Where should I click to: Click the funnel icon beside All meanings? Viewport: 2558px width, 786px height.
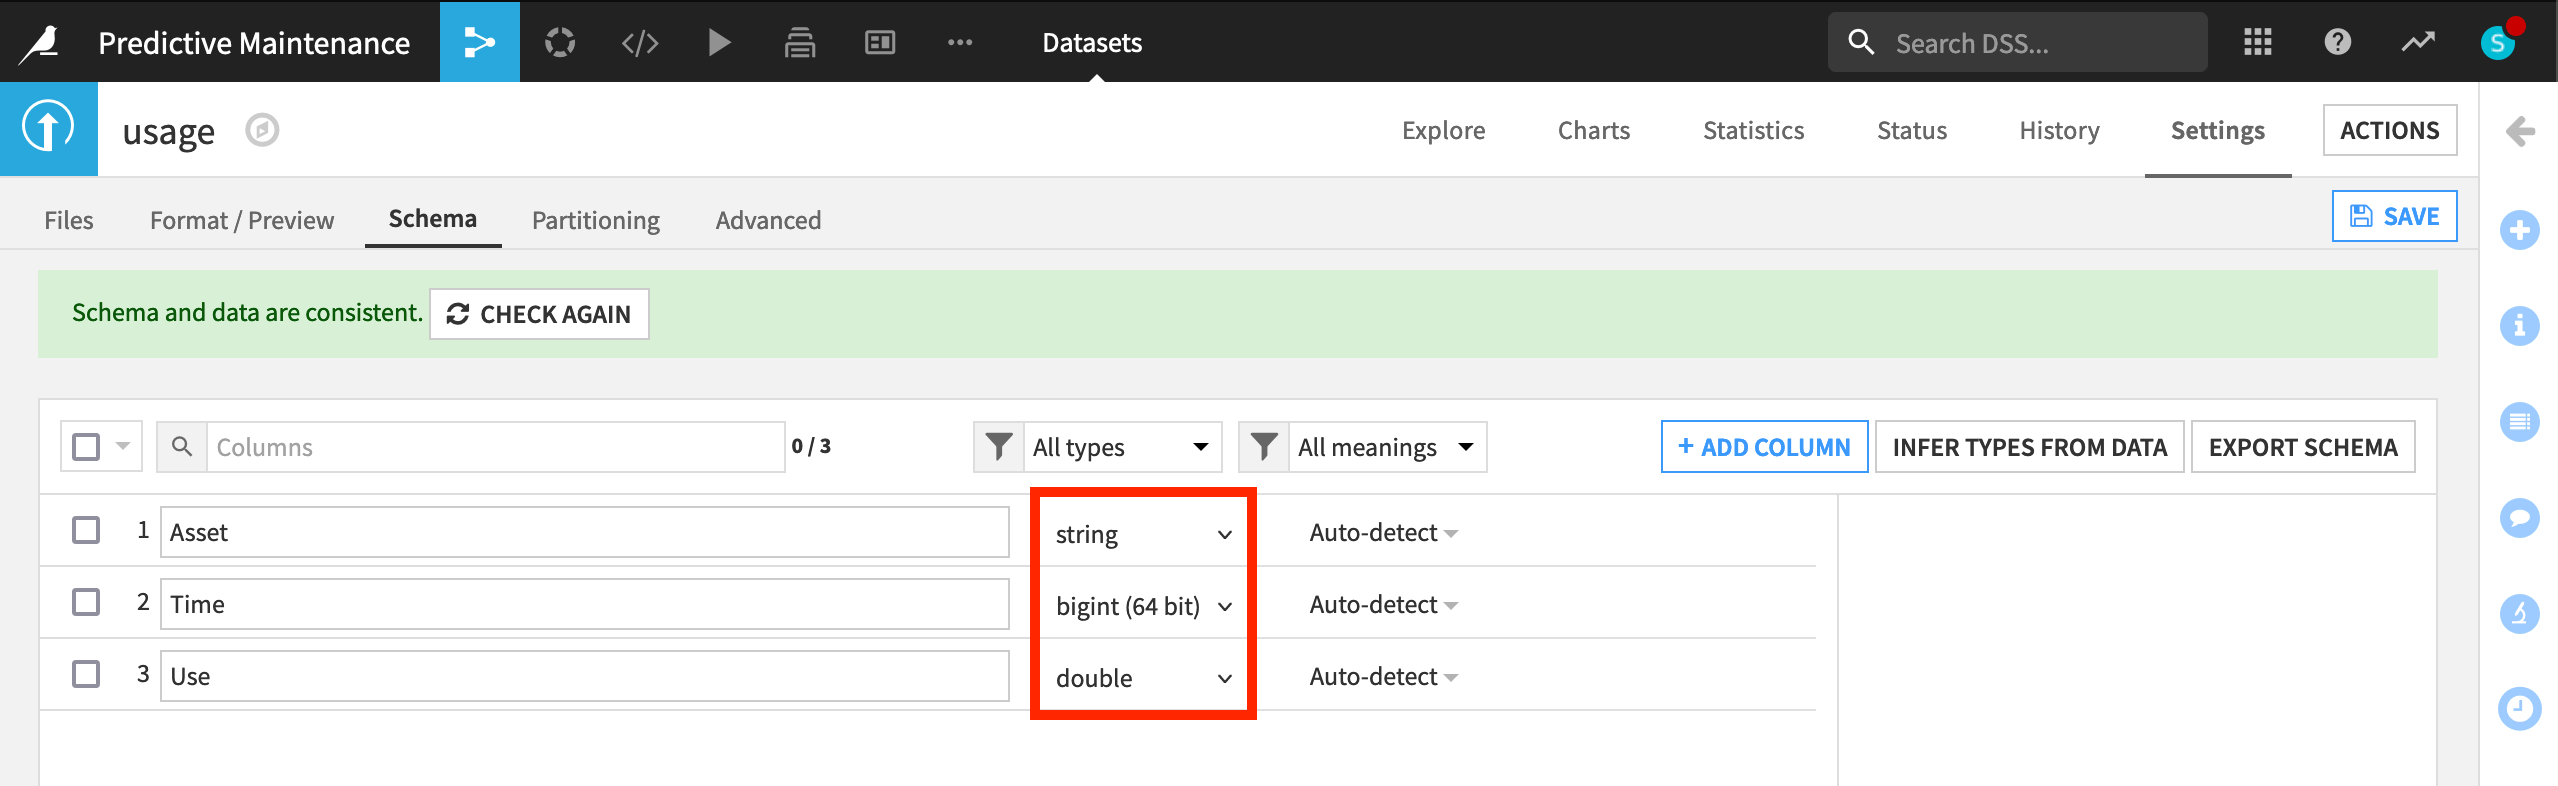point(1264,446)
